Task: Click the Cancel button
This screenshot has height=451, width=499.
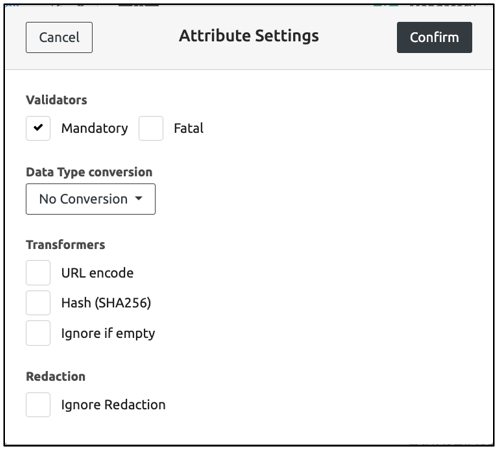Action: point(59,37)
